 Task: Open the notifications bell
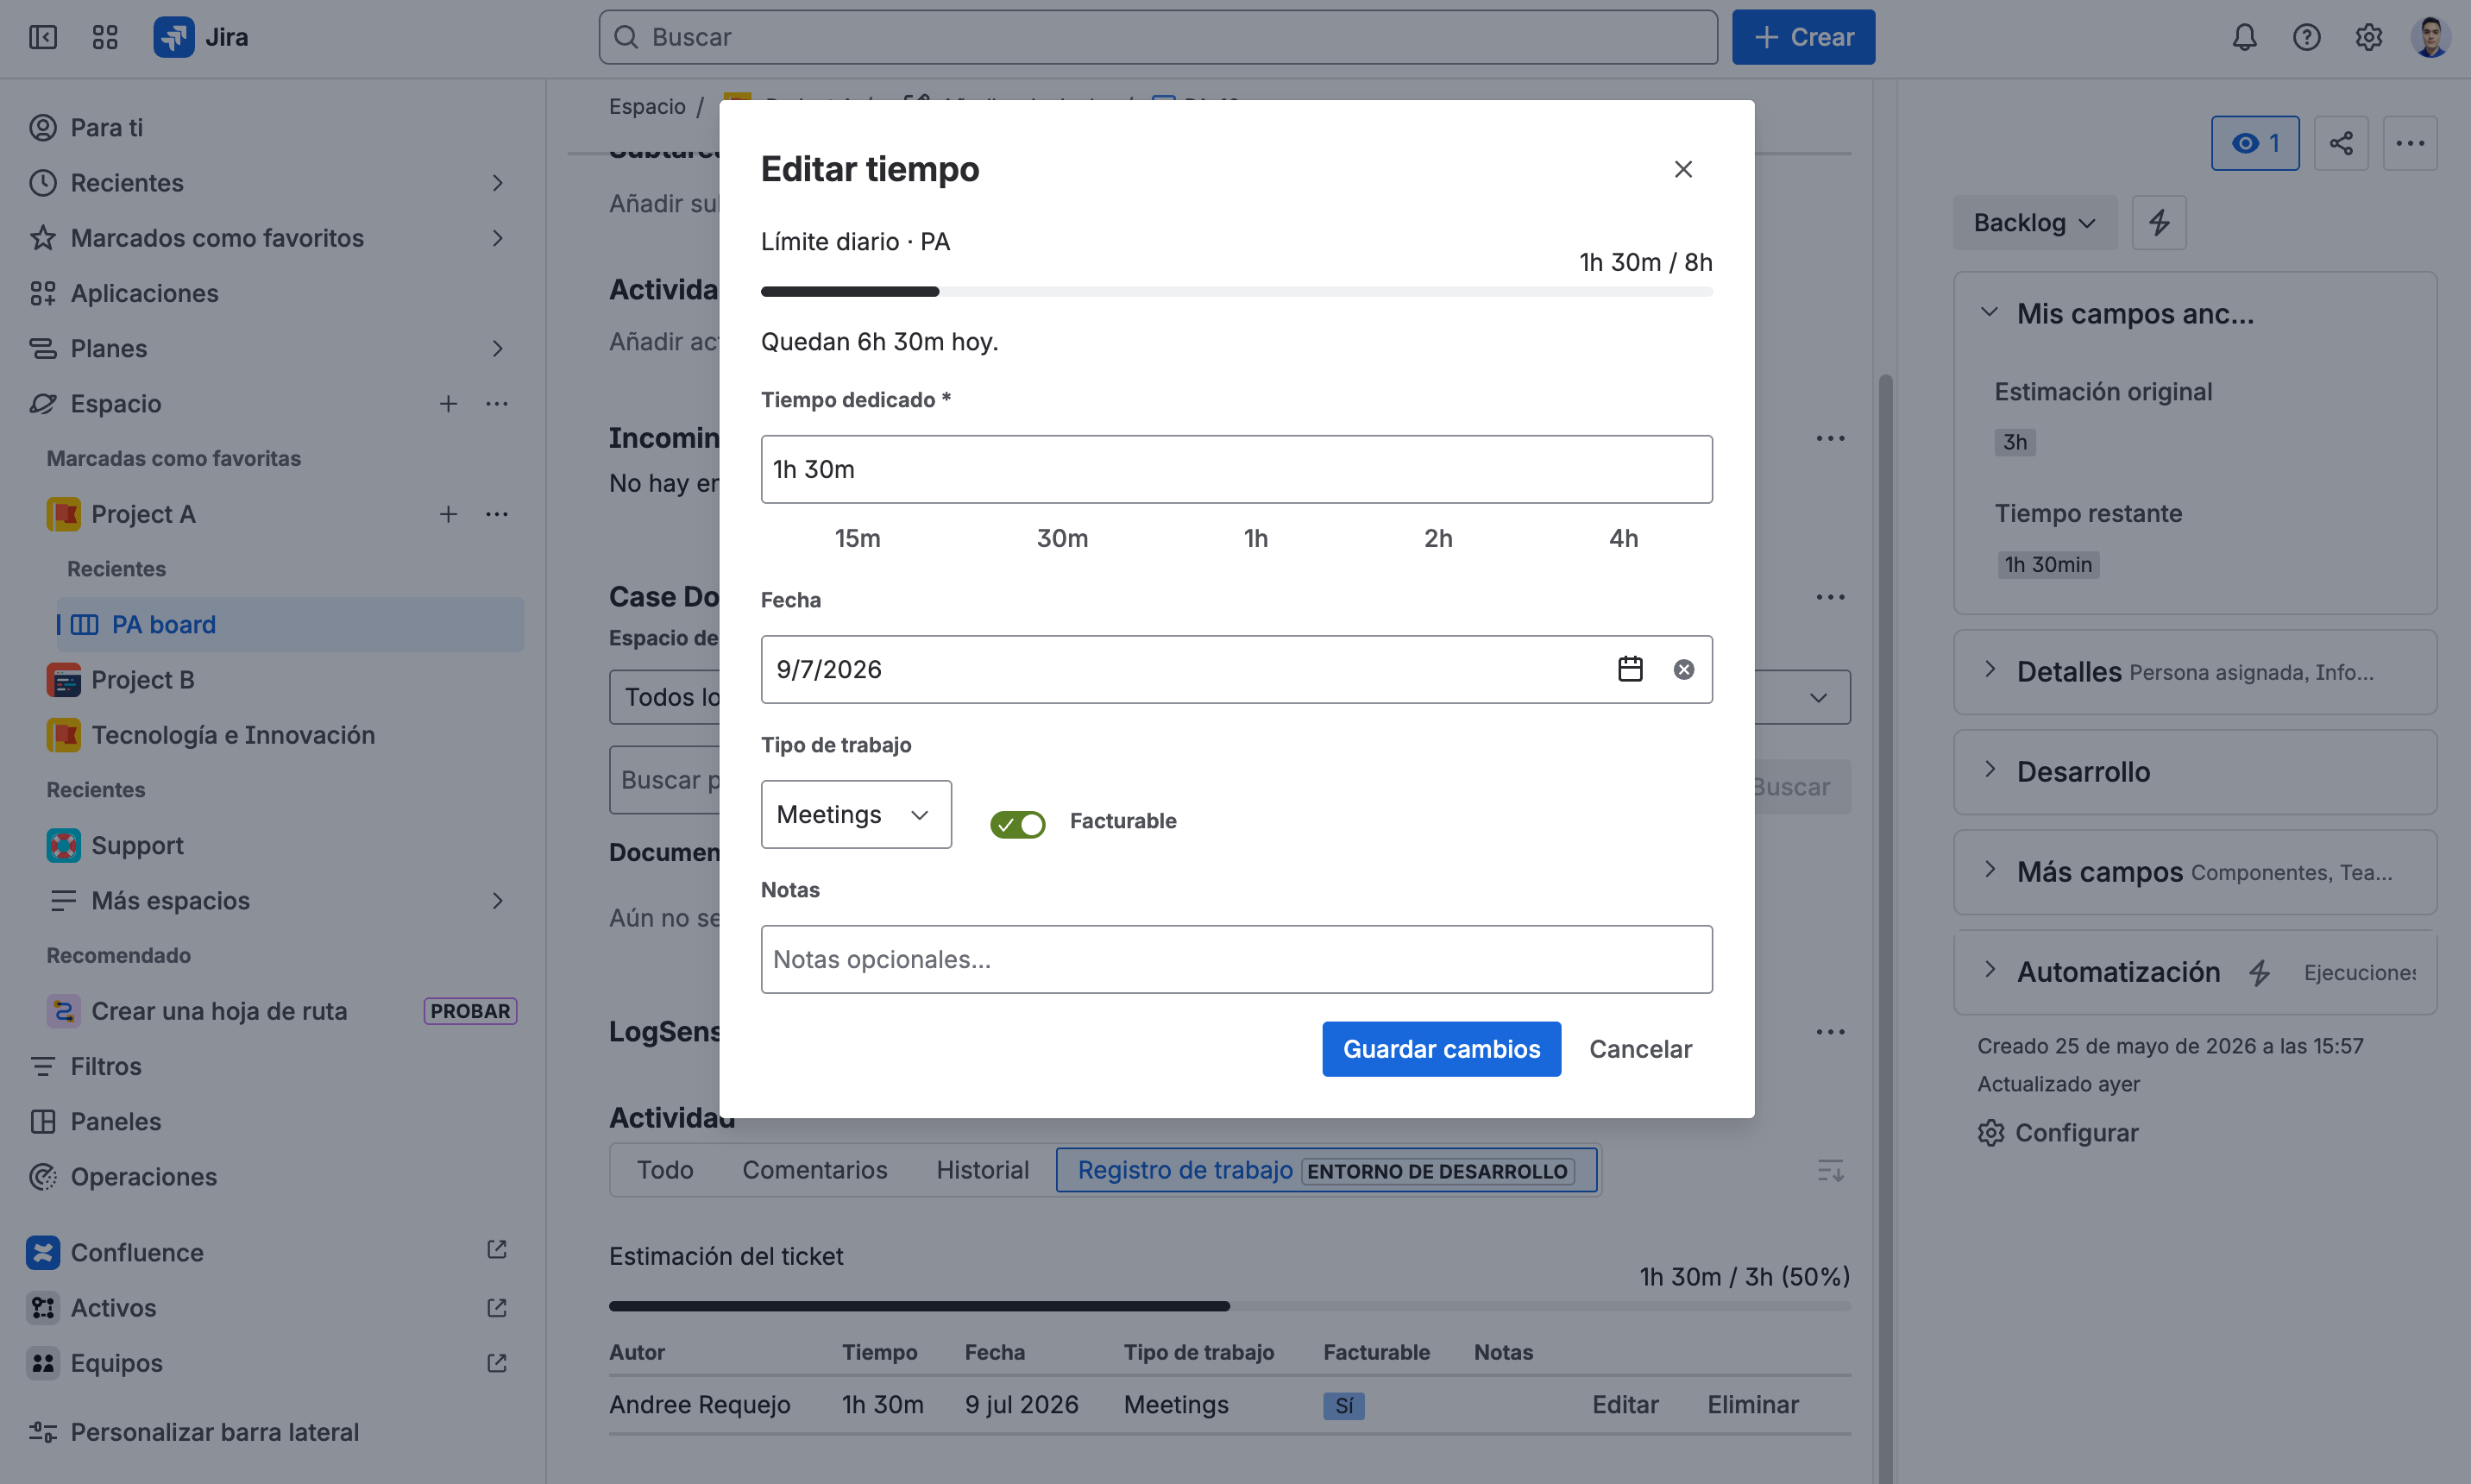pyautogui.click(x=2245, y=37)
